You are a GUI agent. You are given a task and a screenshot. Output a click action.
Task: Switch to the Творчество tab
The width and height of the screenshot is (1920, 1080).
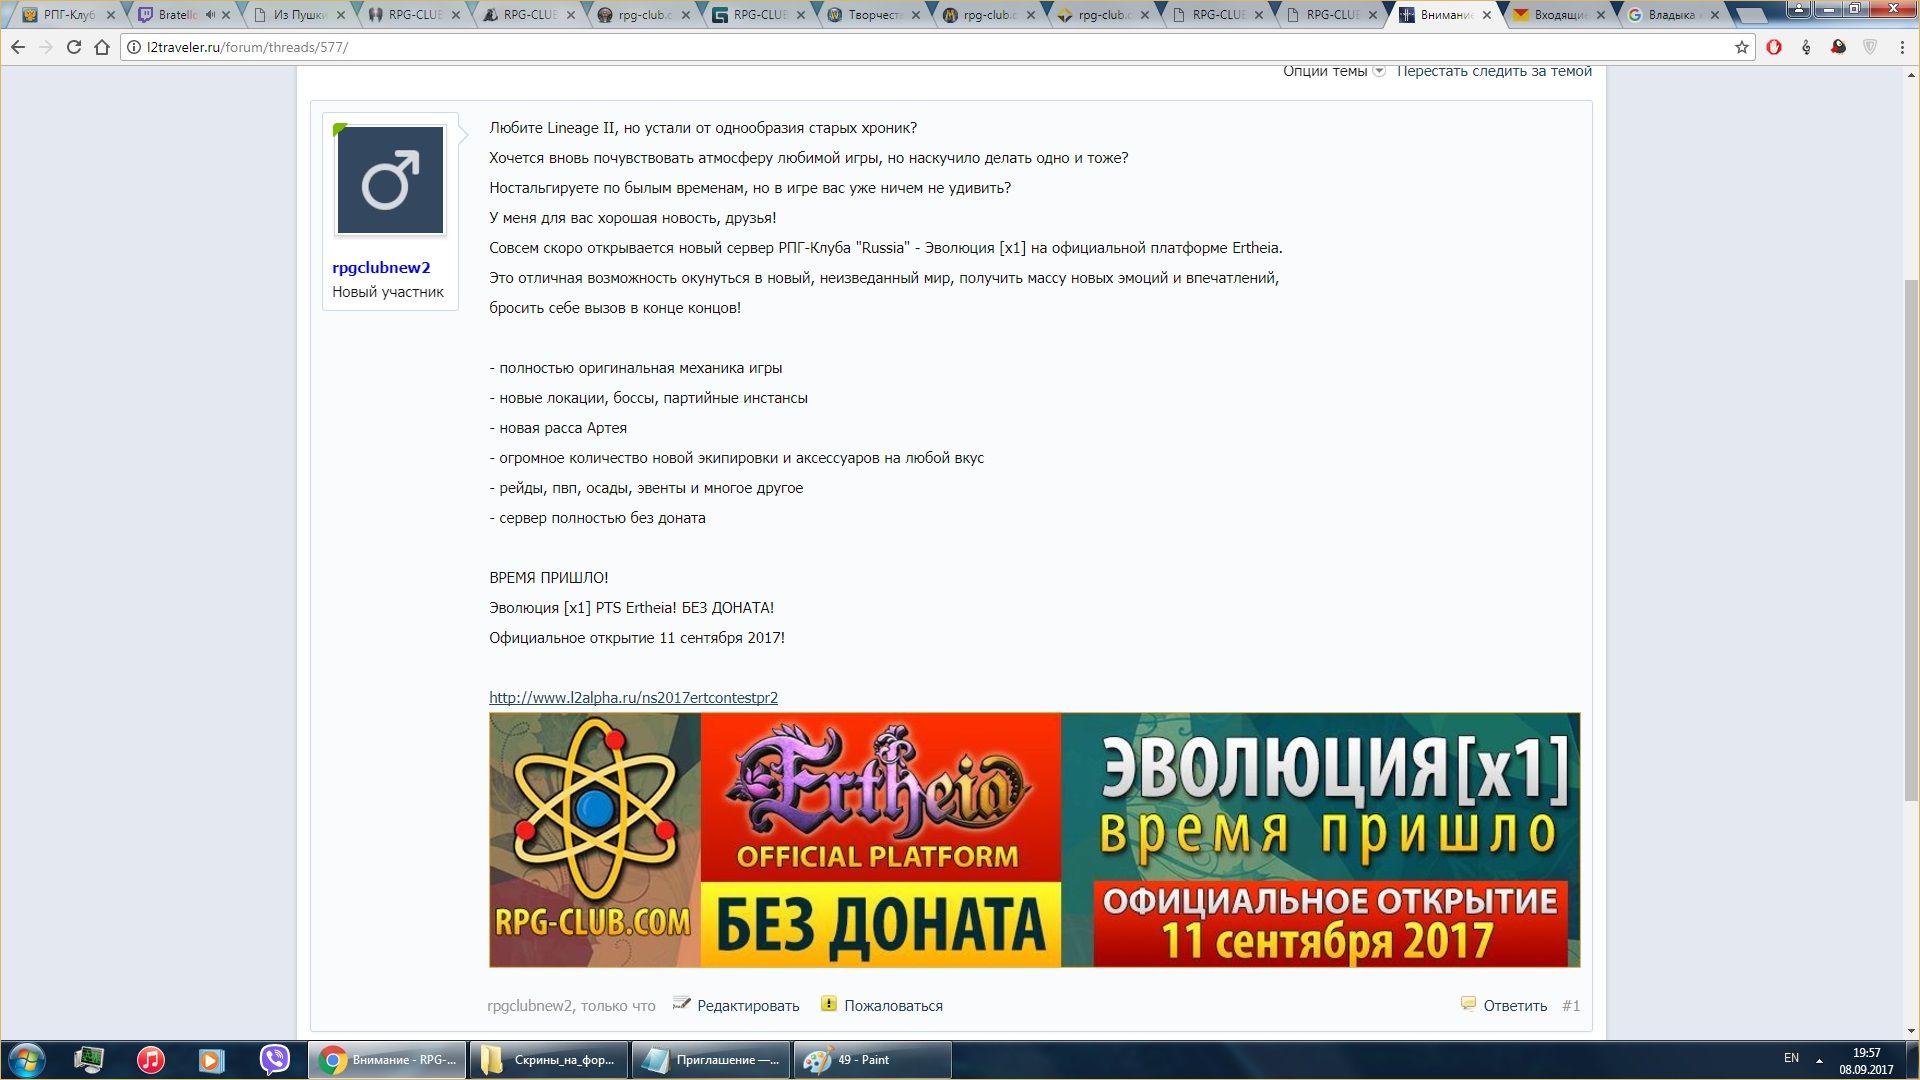point(874,15)
